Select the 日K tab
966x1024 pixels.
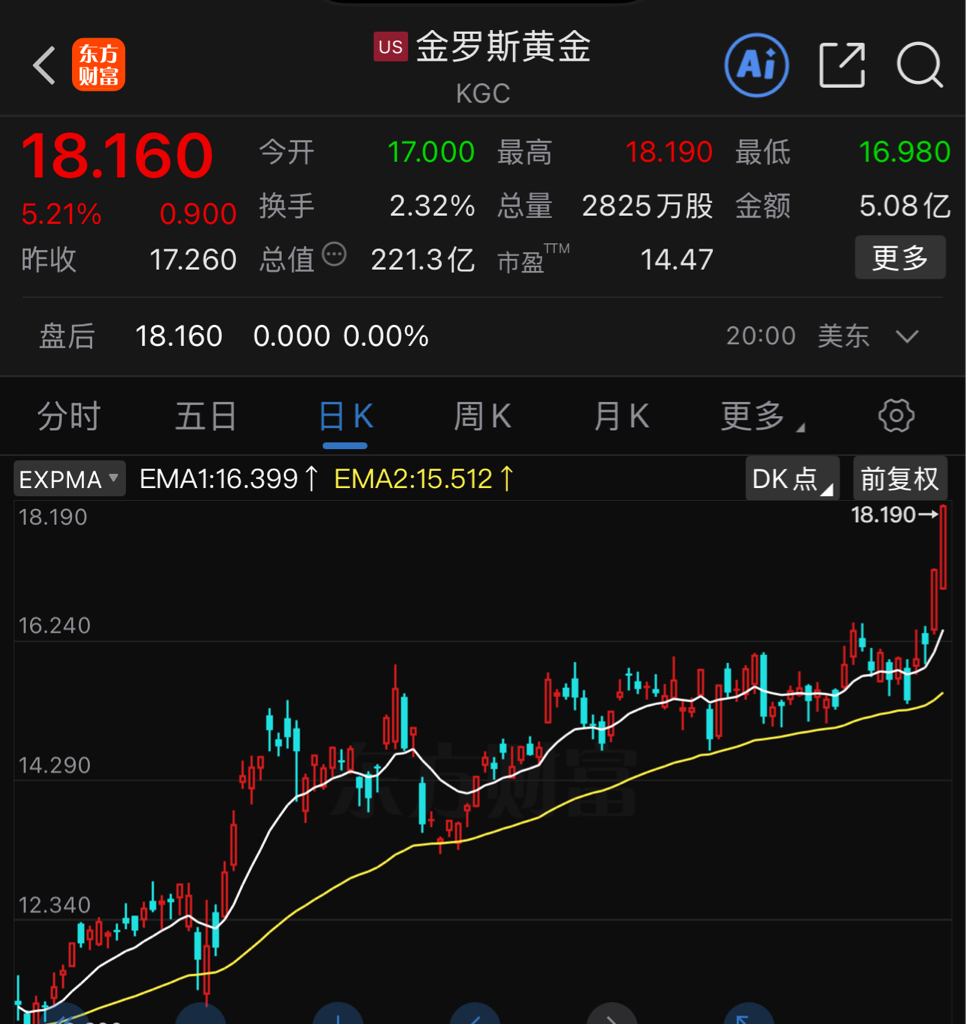click(x=346, y=416)
